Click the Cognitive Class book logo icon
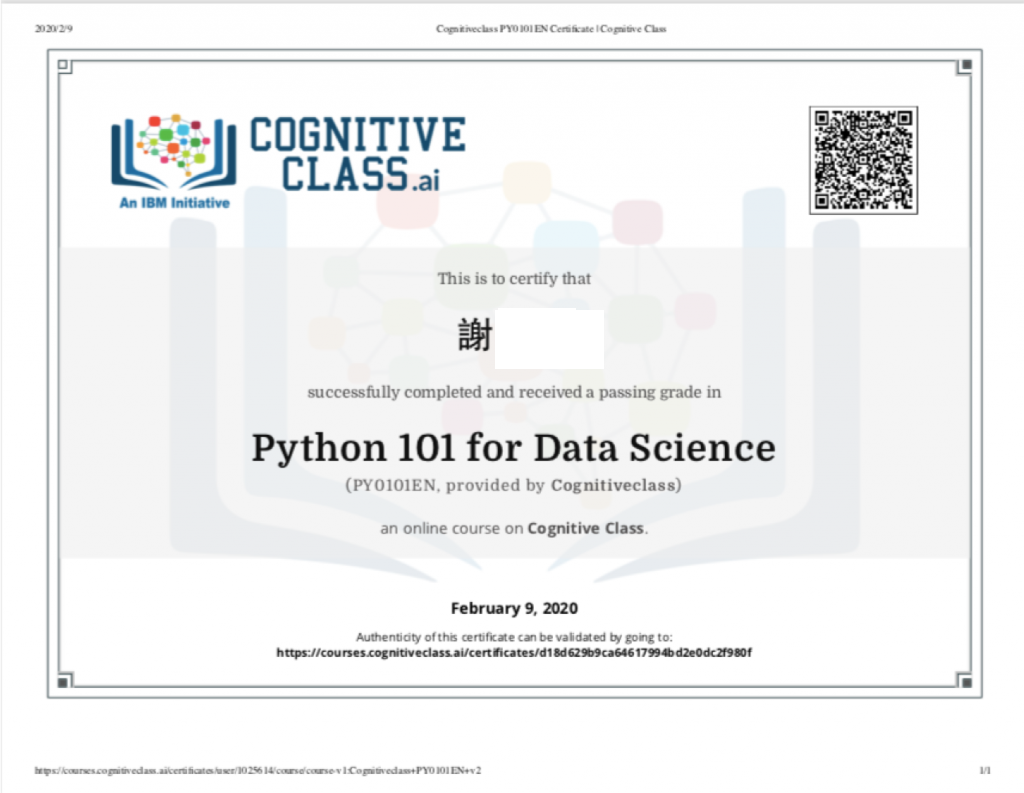Image resolution: width=1024 pixels, height=793 pixels. click(173, 152)
